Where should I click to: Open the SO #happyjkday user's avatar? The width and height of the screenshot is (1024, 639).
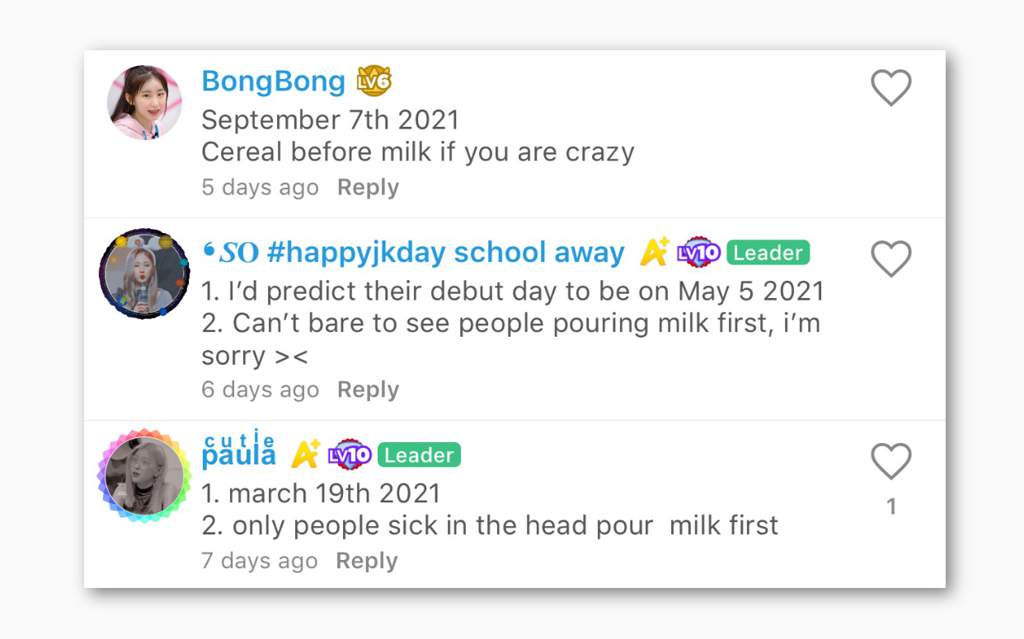[x=144, y=274]
